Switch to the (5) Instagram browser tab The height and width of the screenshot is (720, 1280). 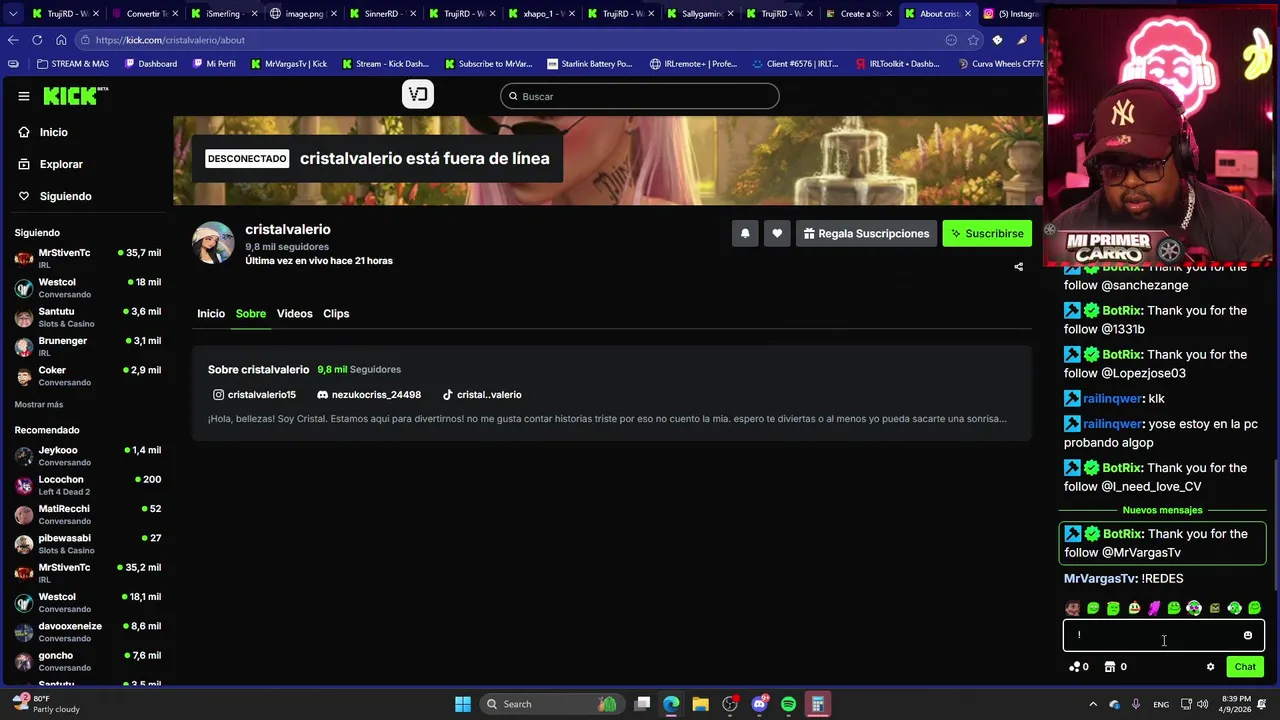1010,14
